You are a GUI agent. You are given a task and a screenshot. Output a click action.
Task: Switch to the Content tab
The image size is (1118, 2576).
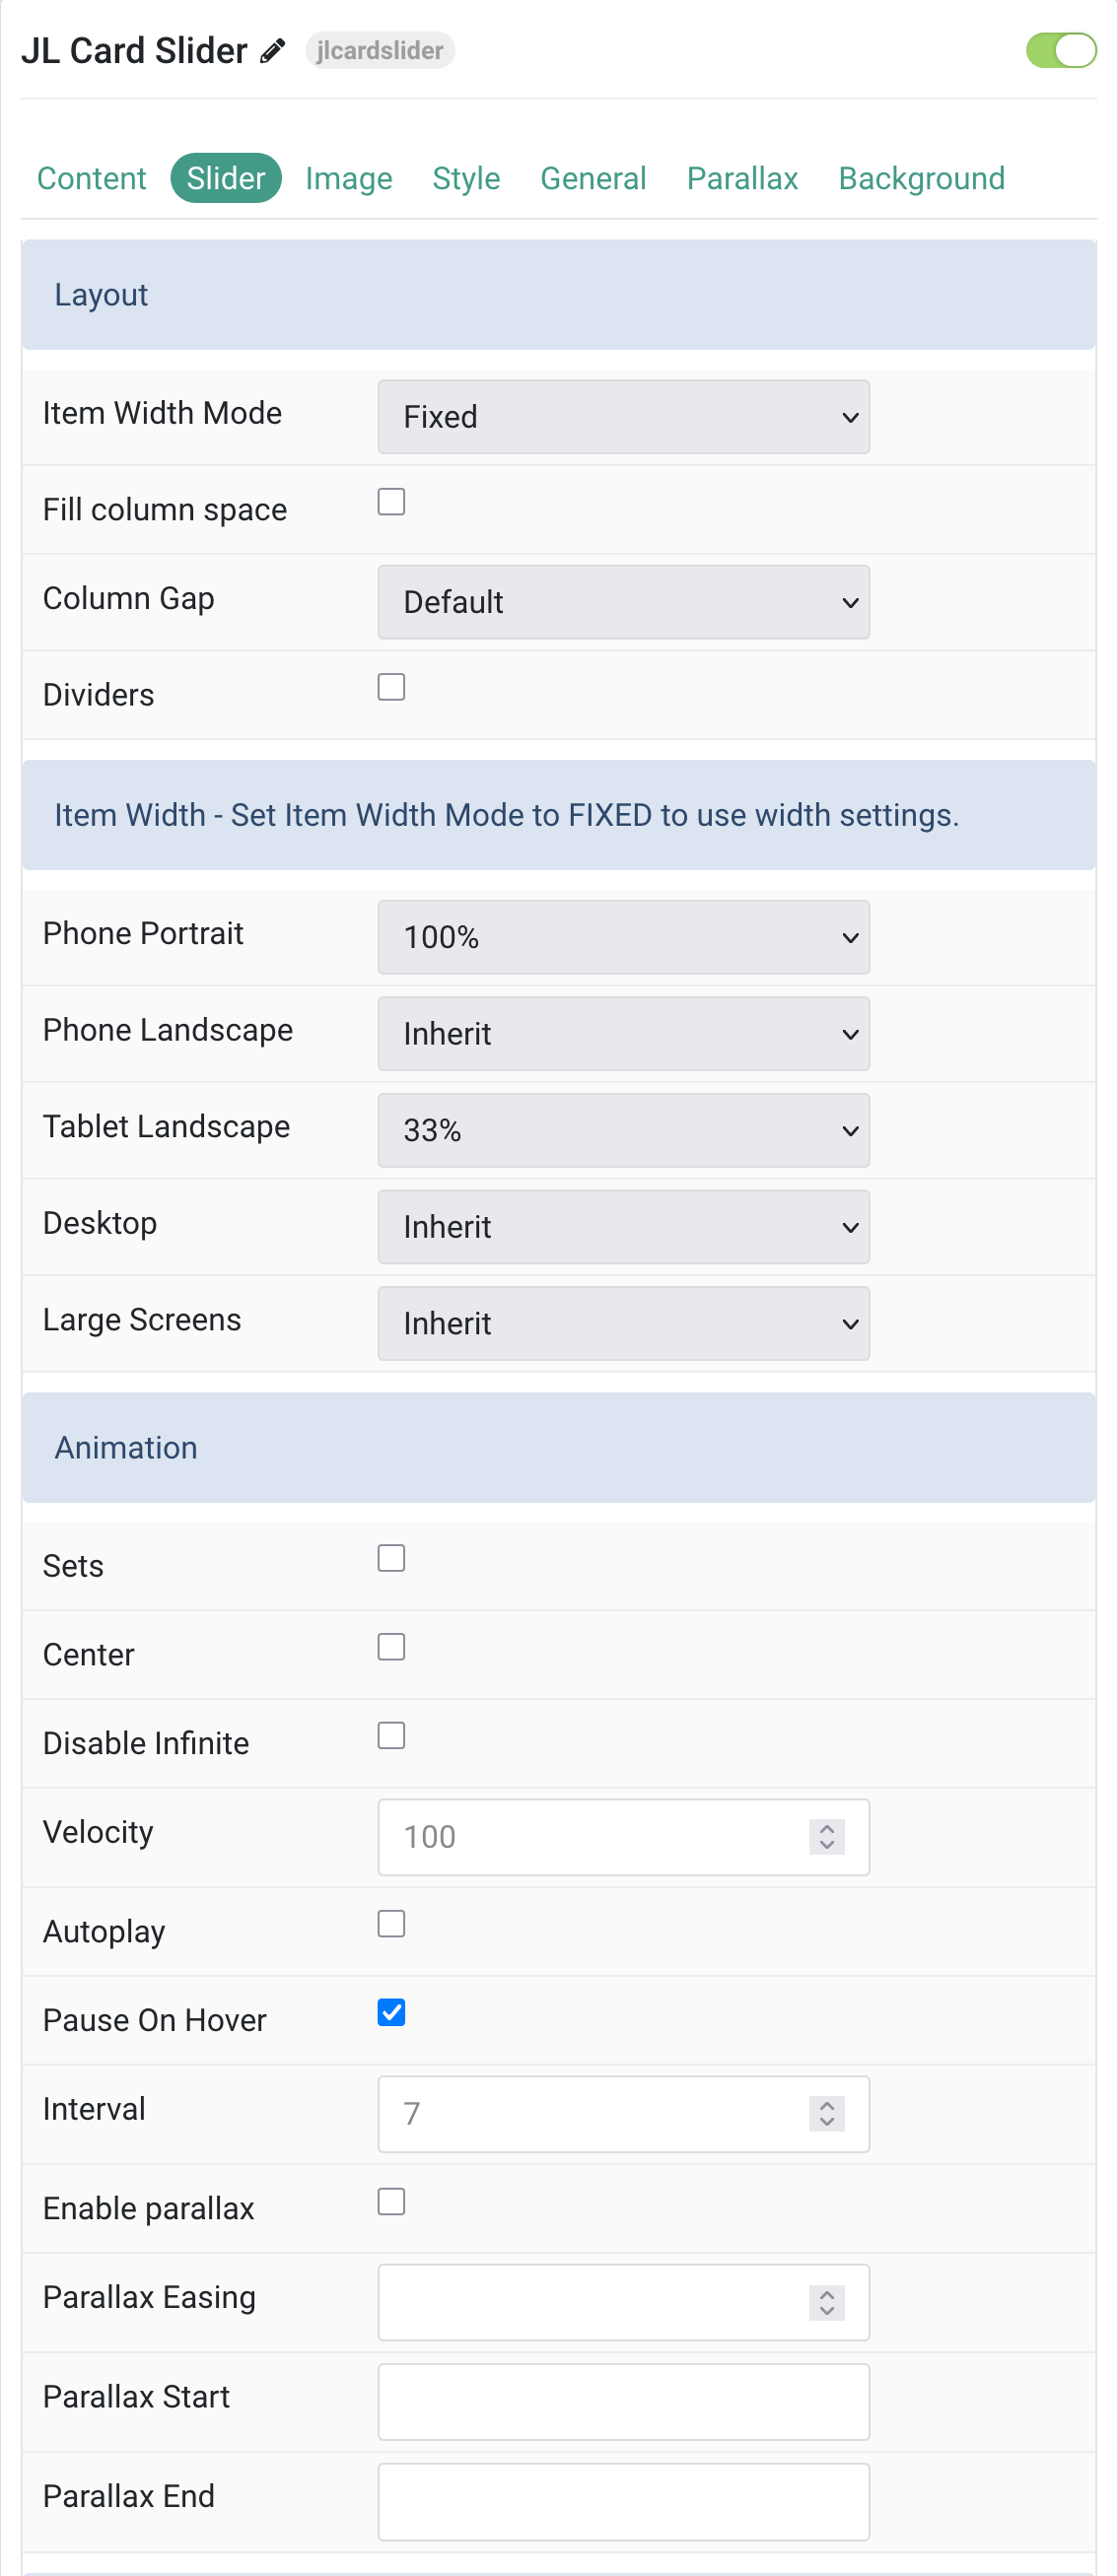point(91,178)
